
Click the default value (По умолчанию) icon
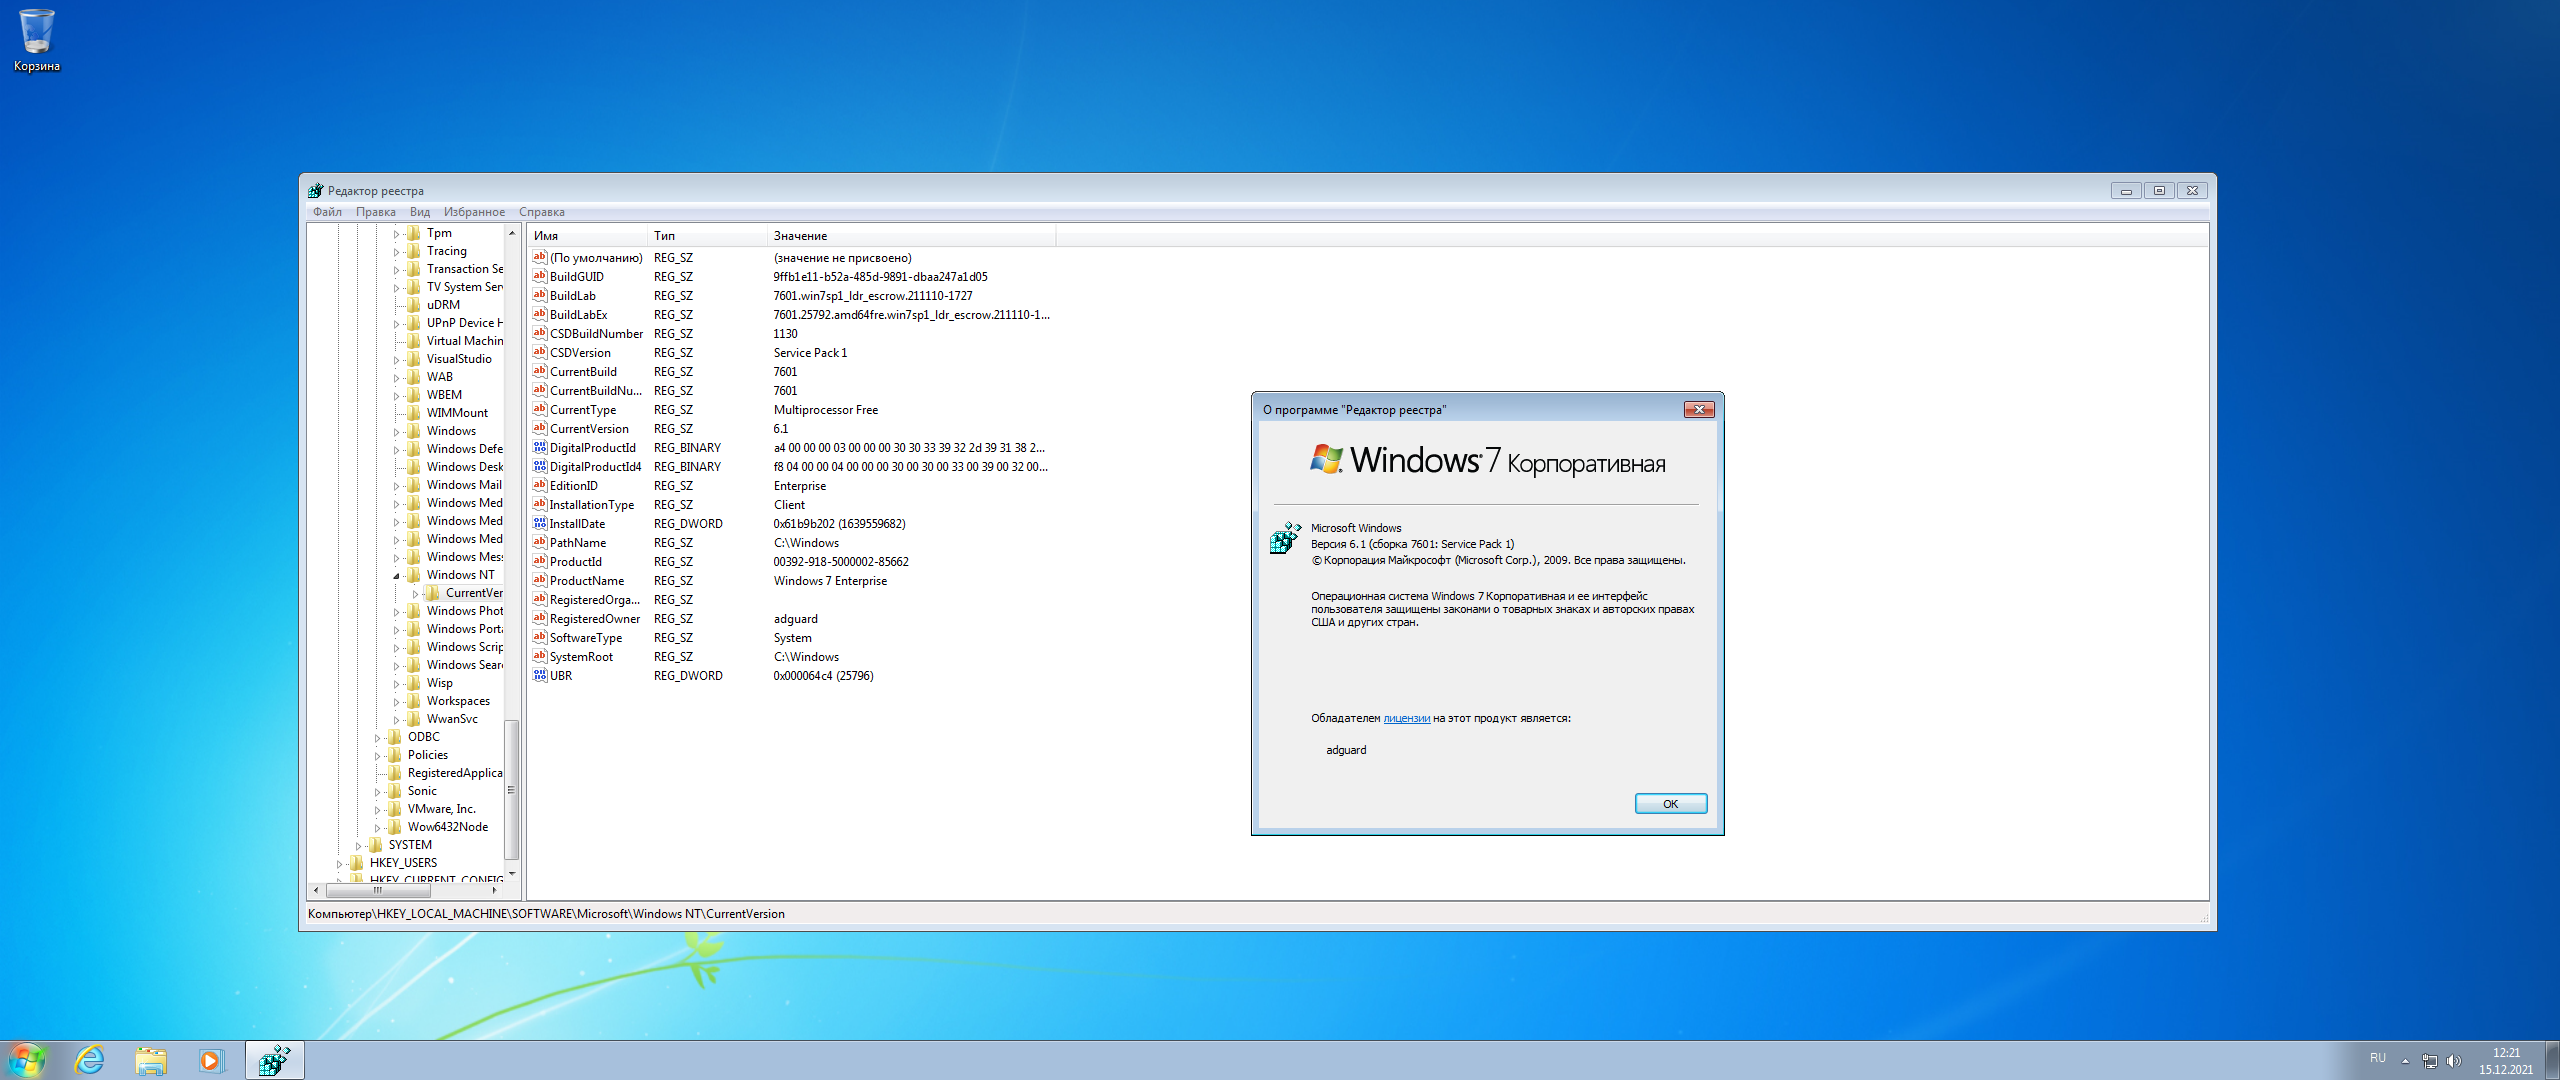click(x=539, y=258)
